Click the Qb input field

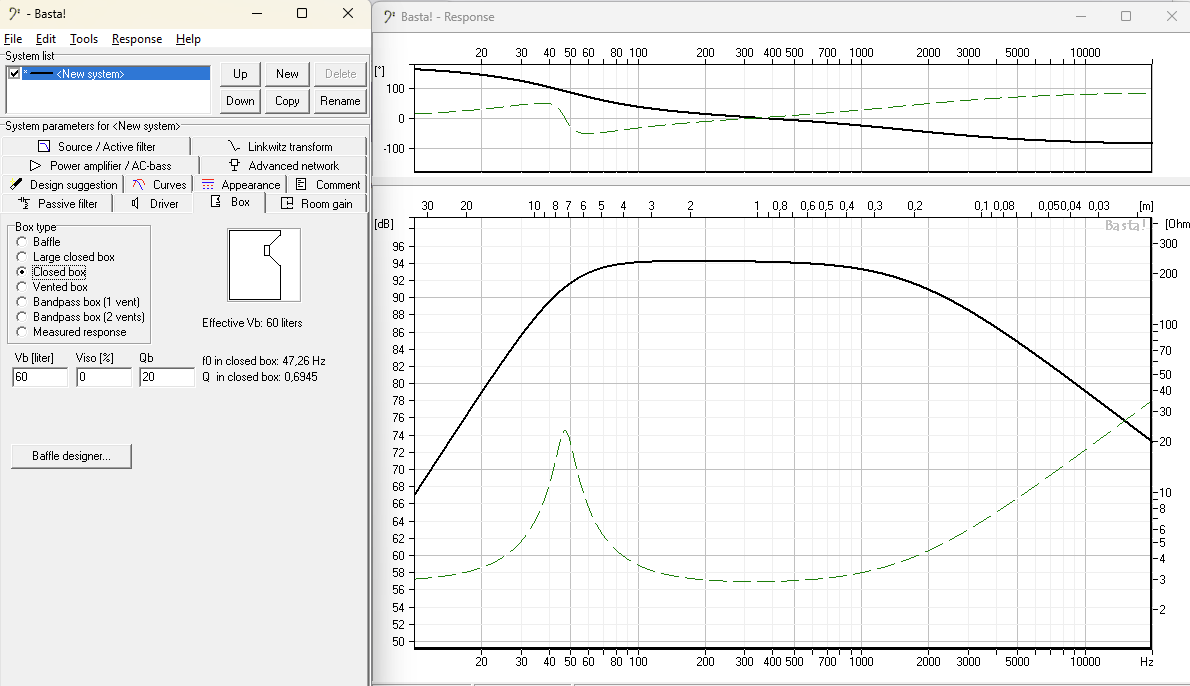coord(167,377)
